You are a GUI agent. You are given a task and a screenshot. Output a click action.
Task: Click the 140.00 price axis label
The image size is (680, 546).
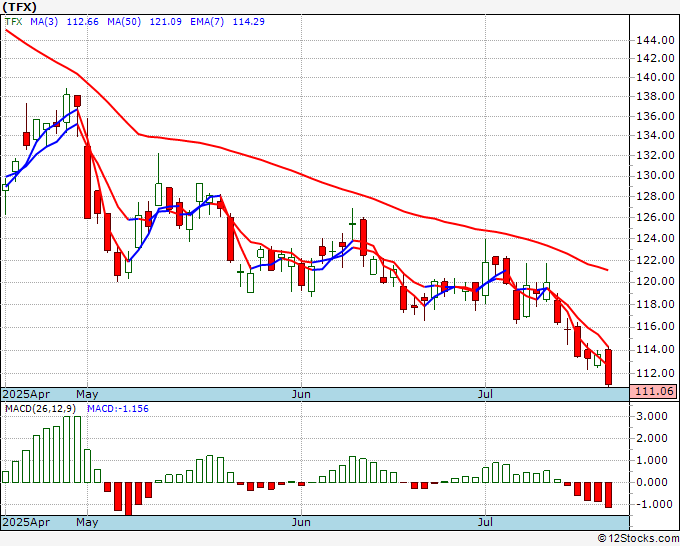(x=655, y=77)
